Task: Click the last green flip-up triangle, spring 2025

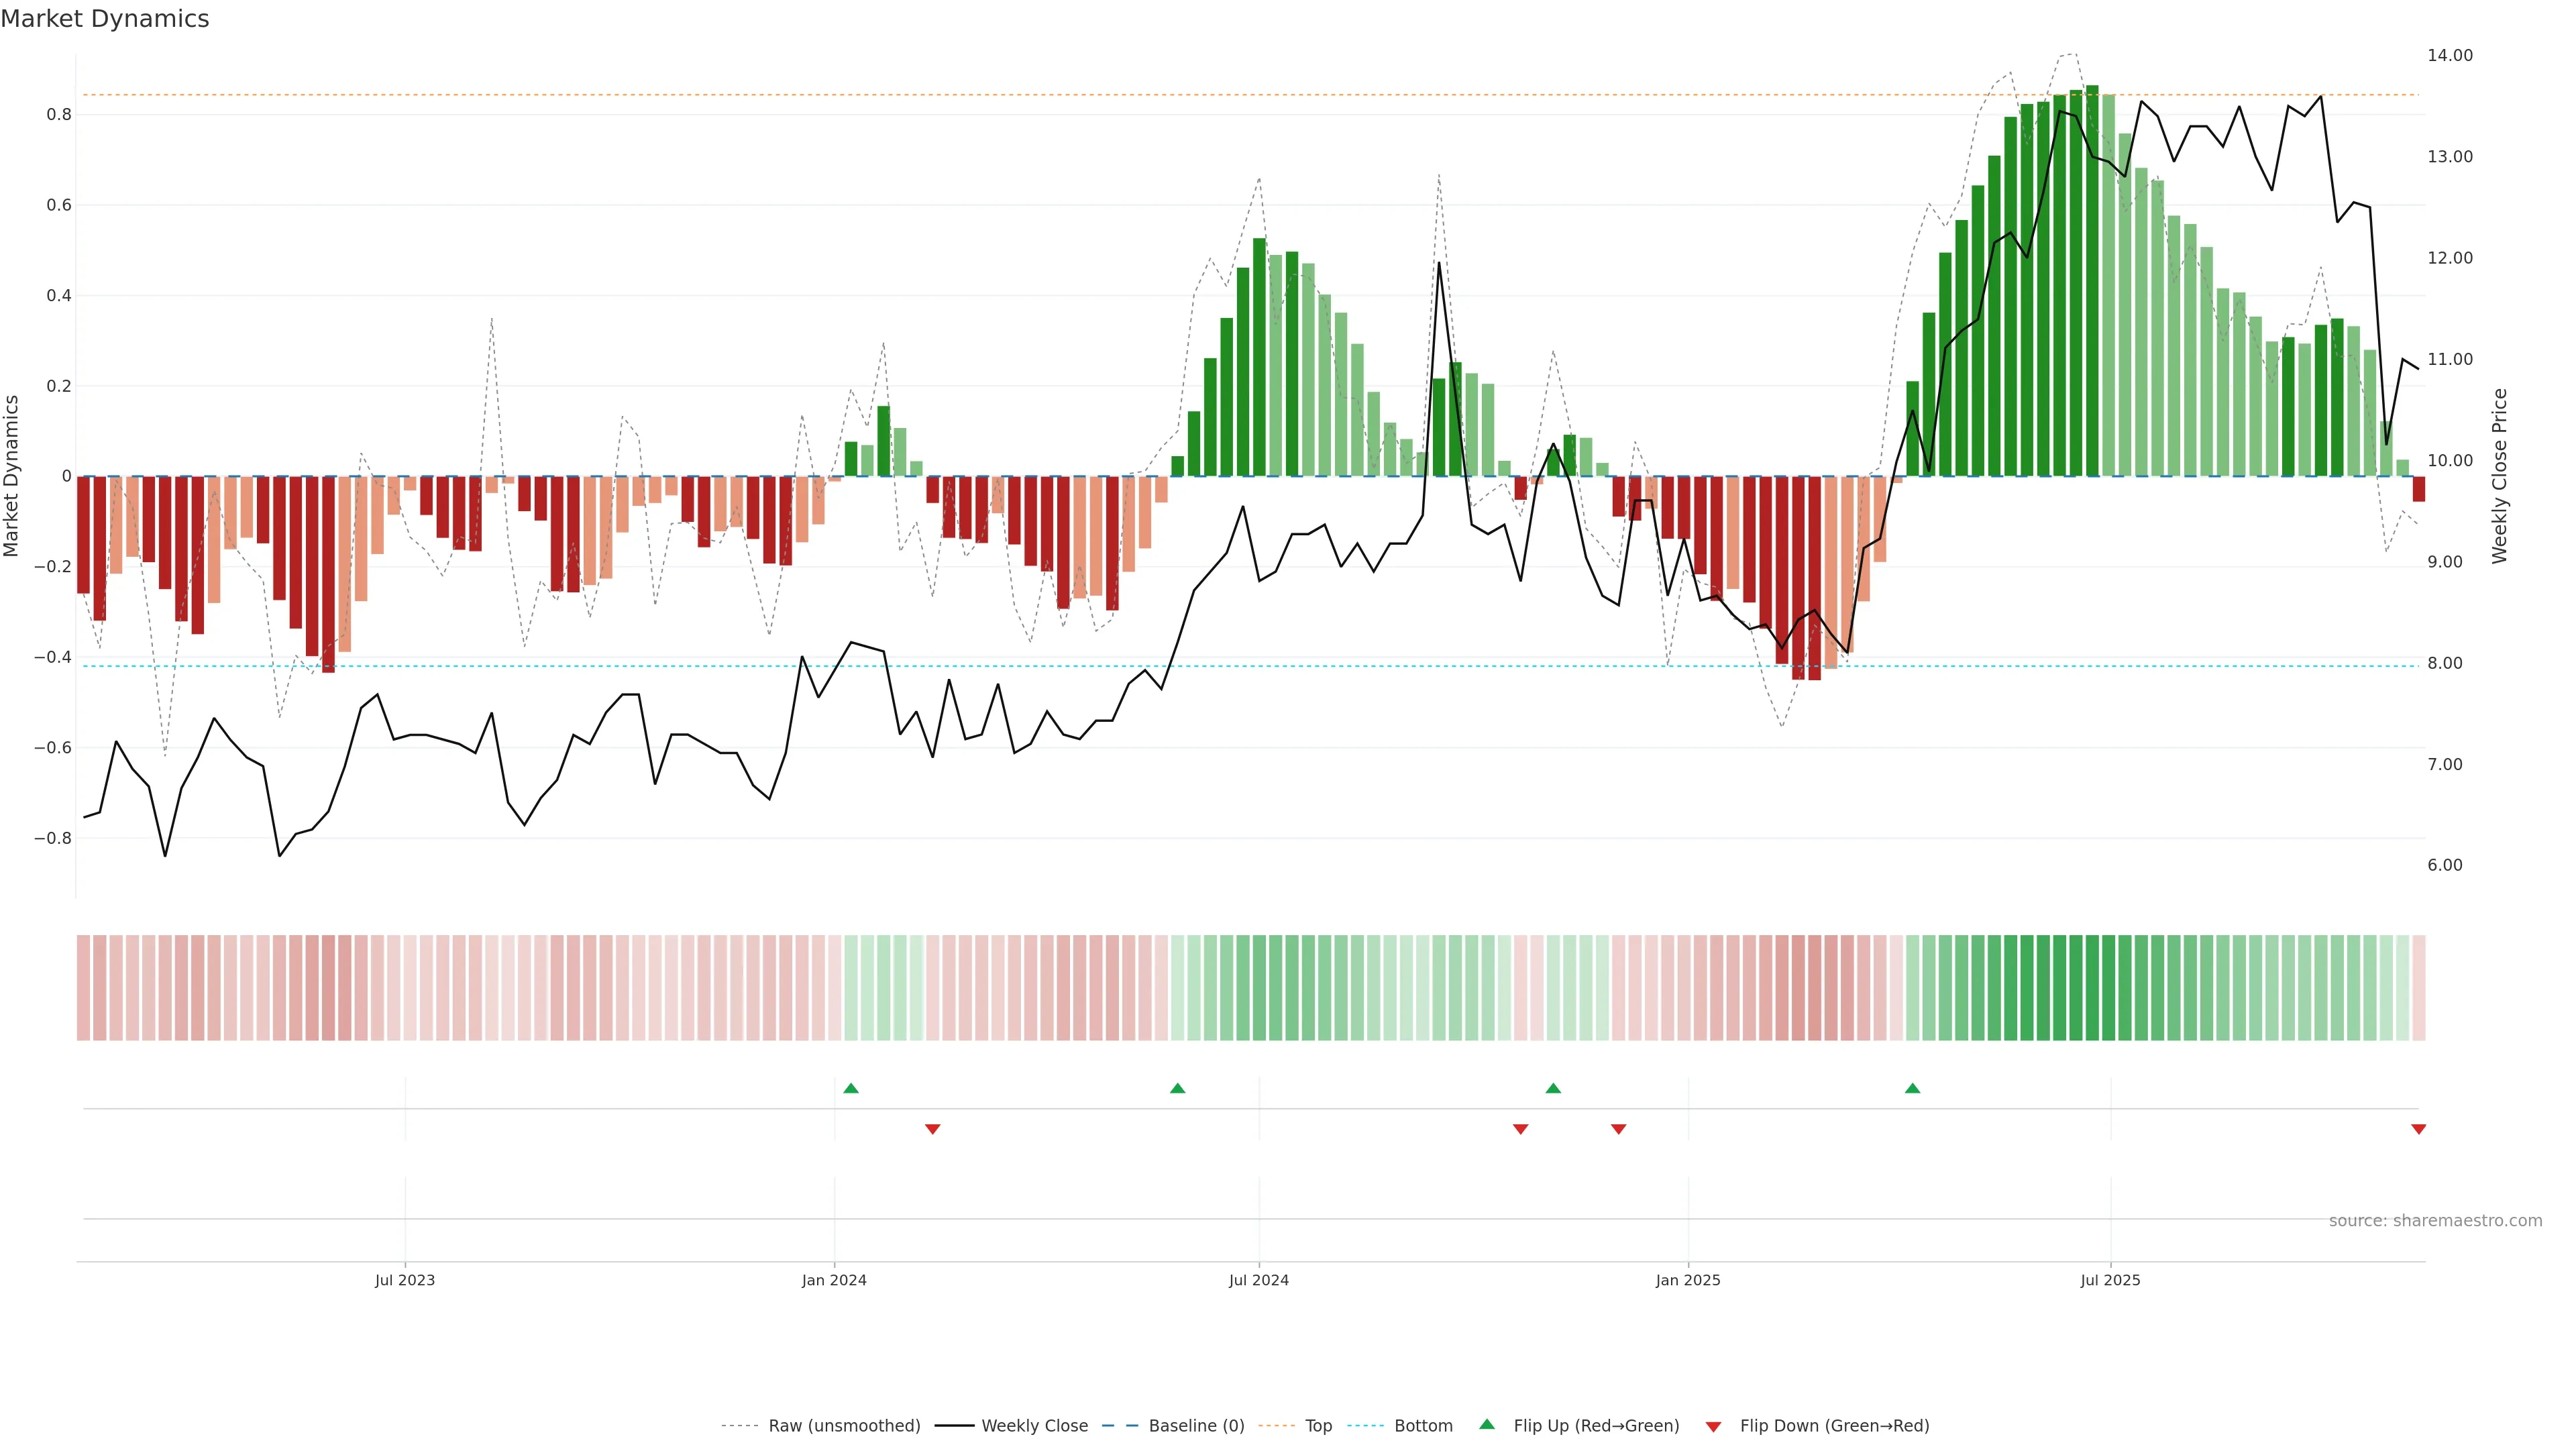Action: (x=1912, y=1088)
